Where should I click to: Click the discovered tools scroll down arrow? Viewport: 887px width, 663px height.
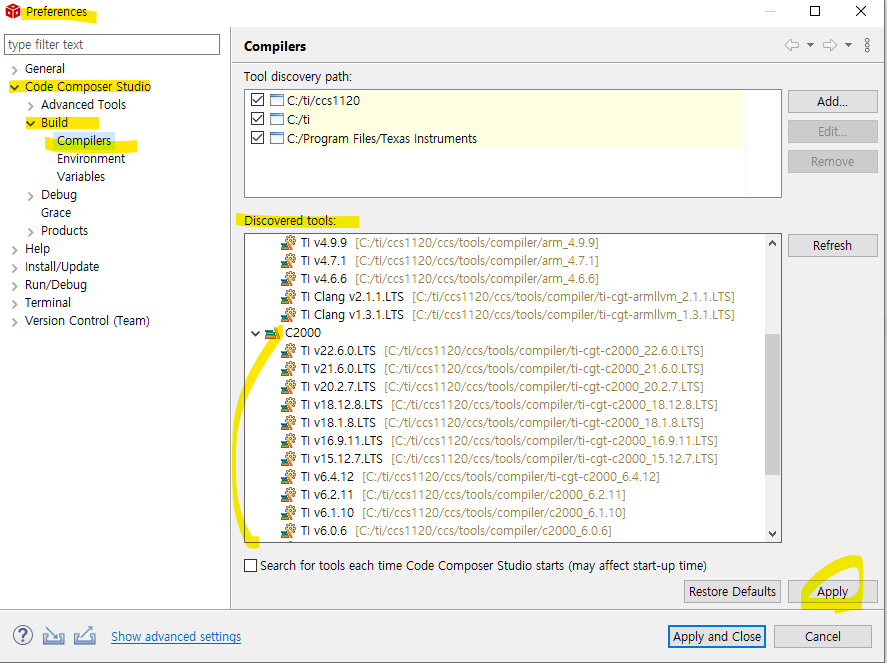(773, 533)
